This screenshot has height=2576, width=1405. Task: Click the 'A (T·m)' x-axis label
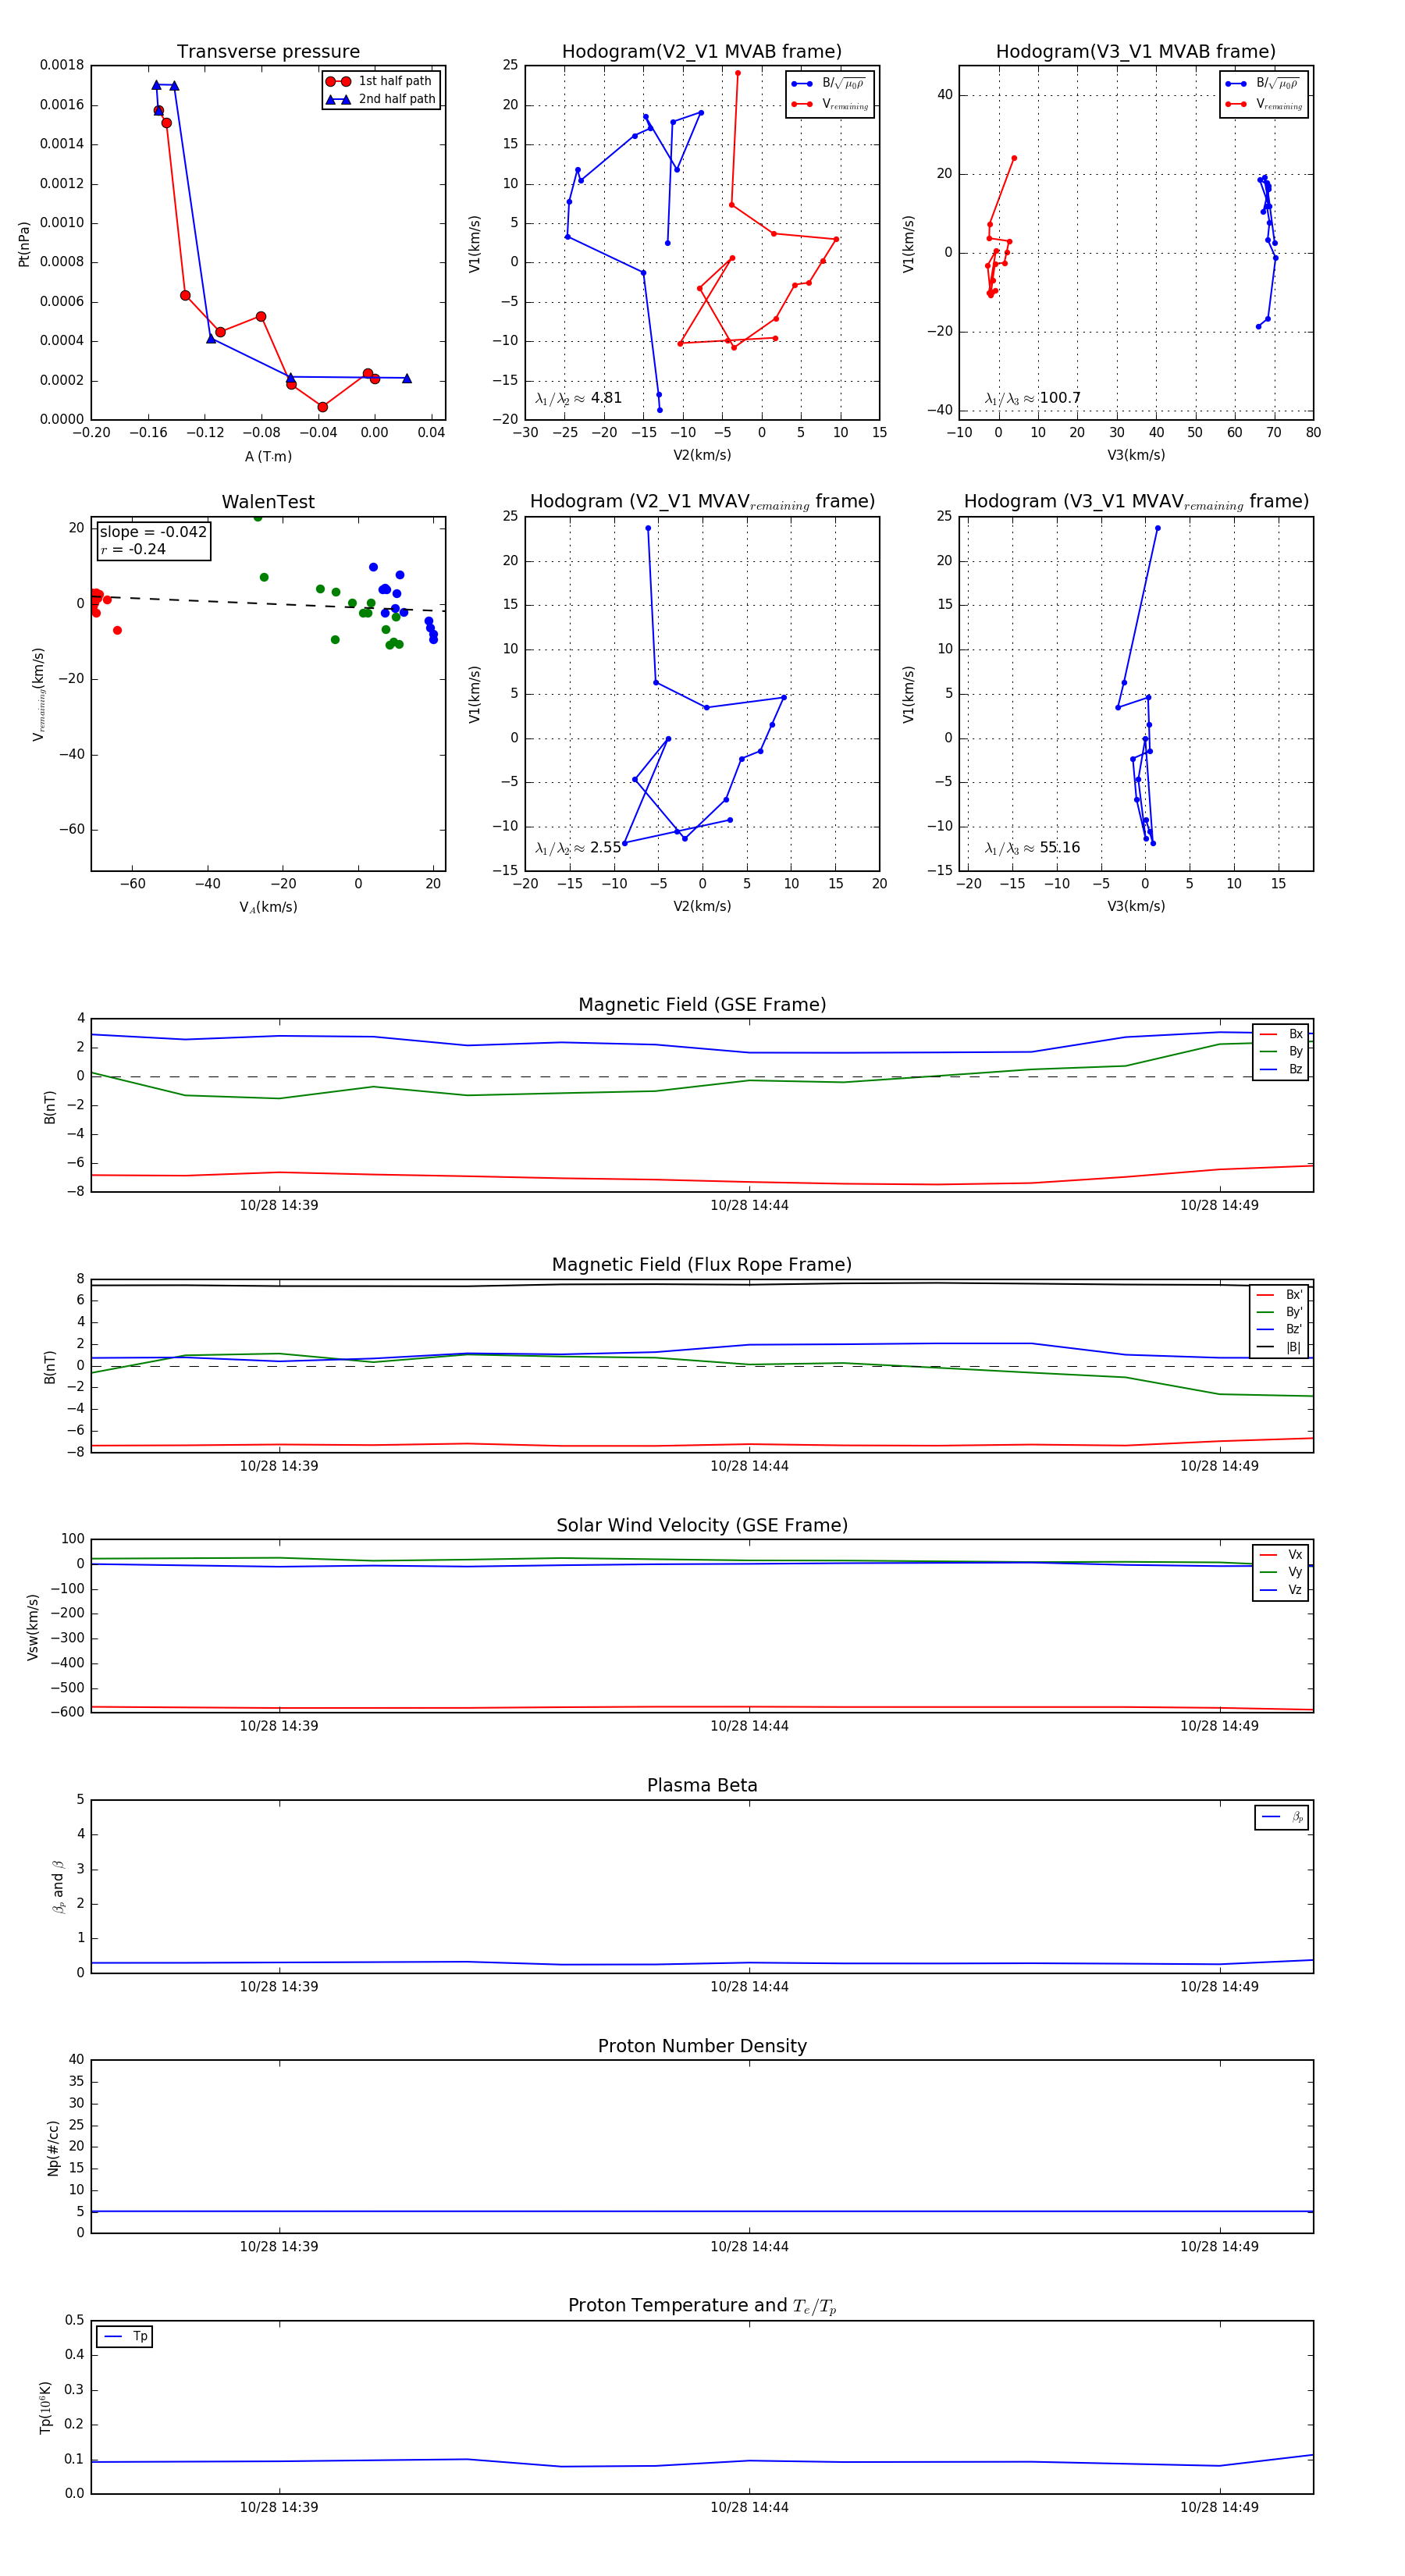click(268, 456)
